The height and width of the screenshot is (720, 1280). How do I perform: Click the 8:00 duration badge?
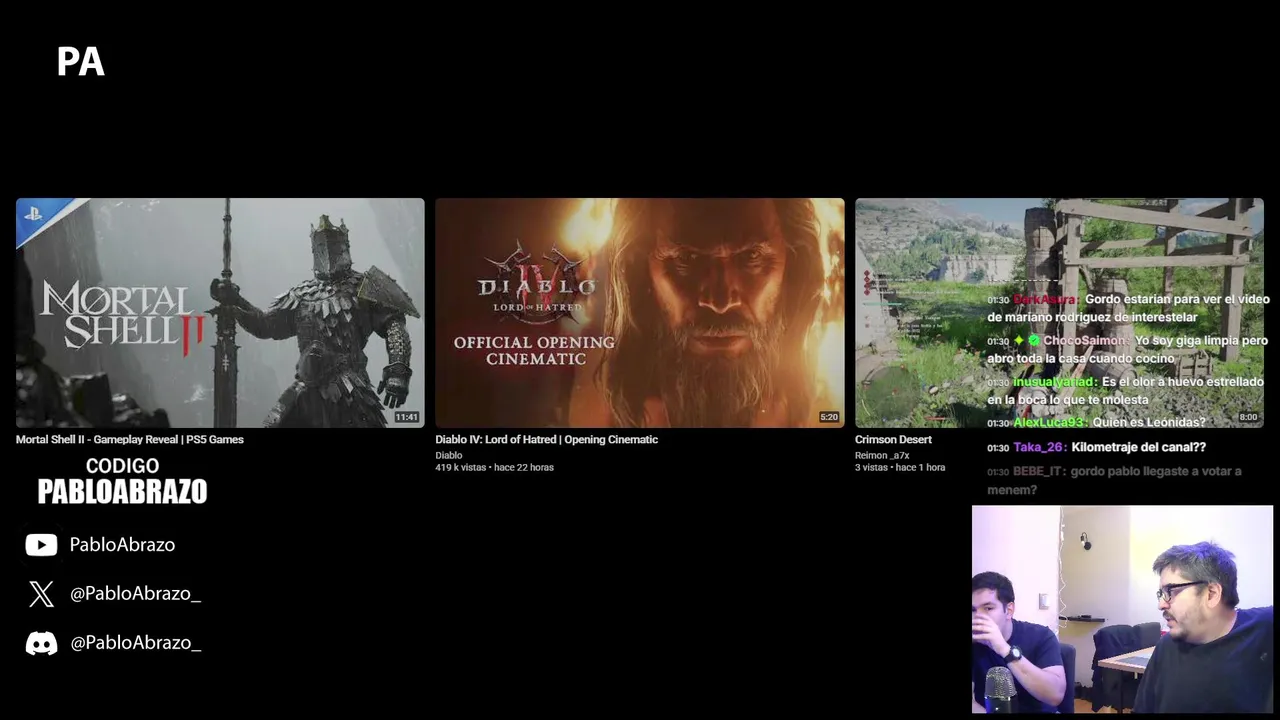pos(1248,417)
